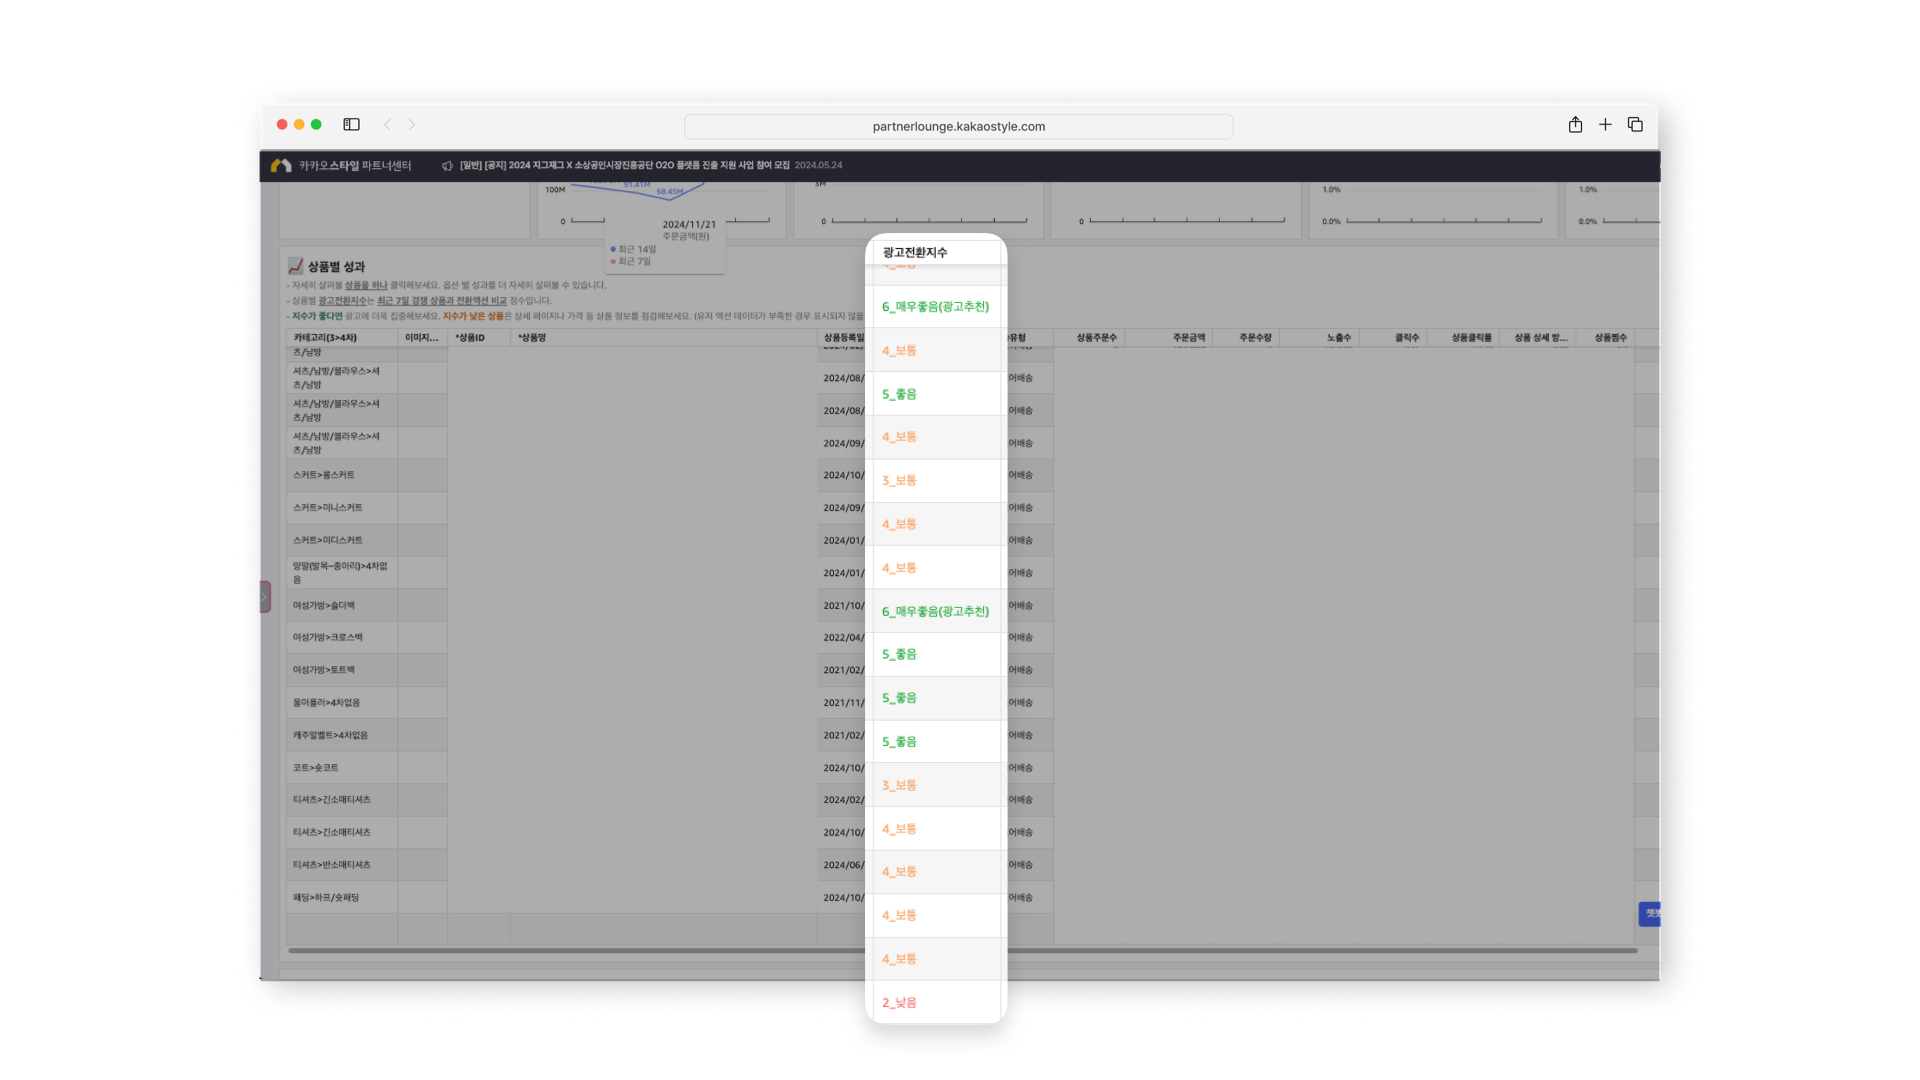Open the Safari share icon
Screen dimensions: 1920x1080
coord(1575,124)
